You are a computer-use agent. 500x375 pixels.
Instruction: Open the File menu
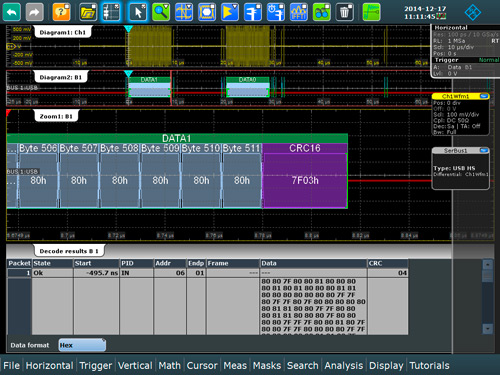(x=12, y=365)
